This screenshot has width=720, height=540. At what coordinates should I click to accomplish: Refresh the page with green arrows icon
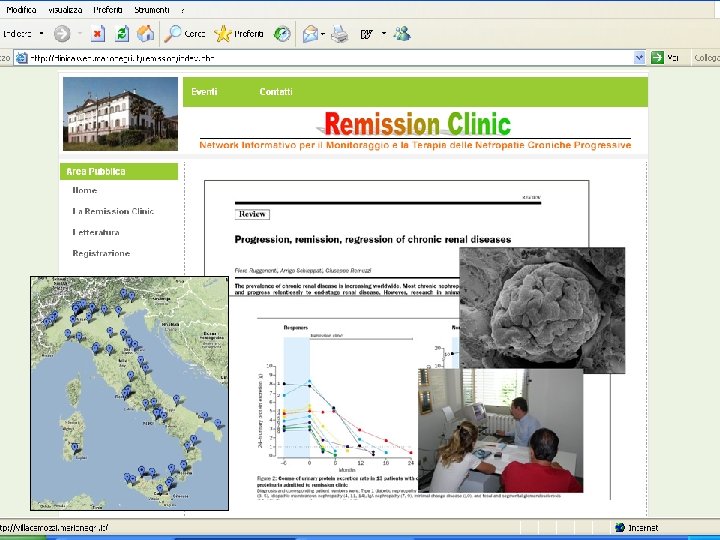coord(122,34)
